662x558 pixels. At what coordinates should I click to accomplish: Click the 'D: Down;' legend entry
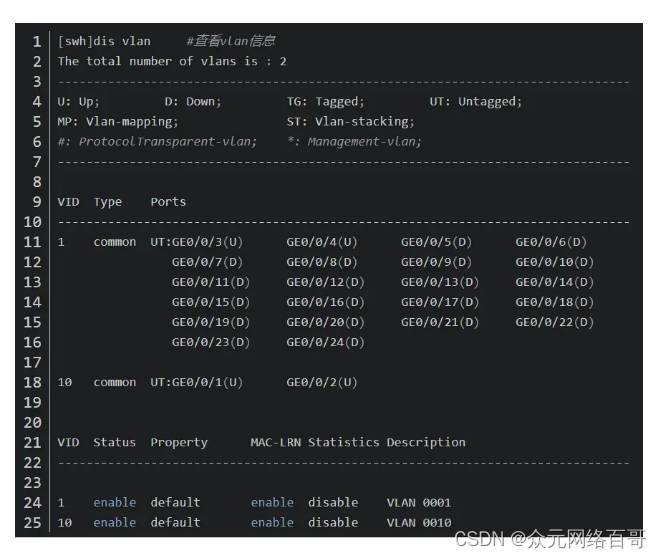click(193, 102)
